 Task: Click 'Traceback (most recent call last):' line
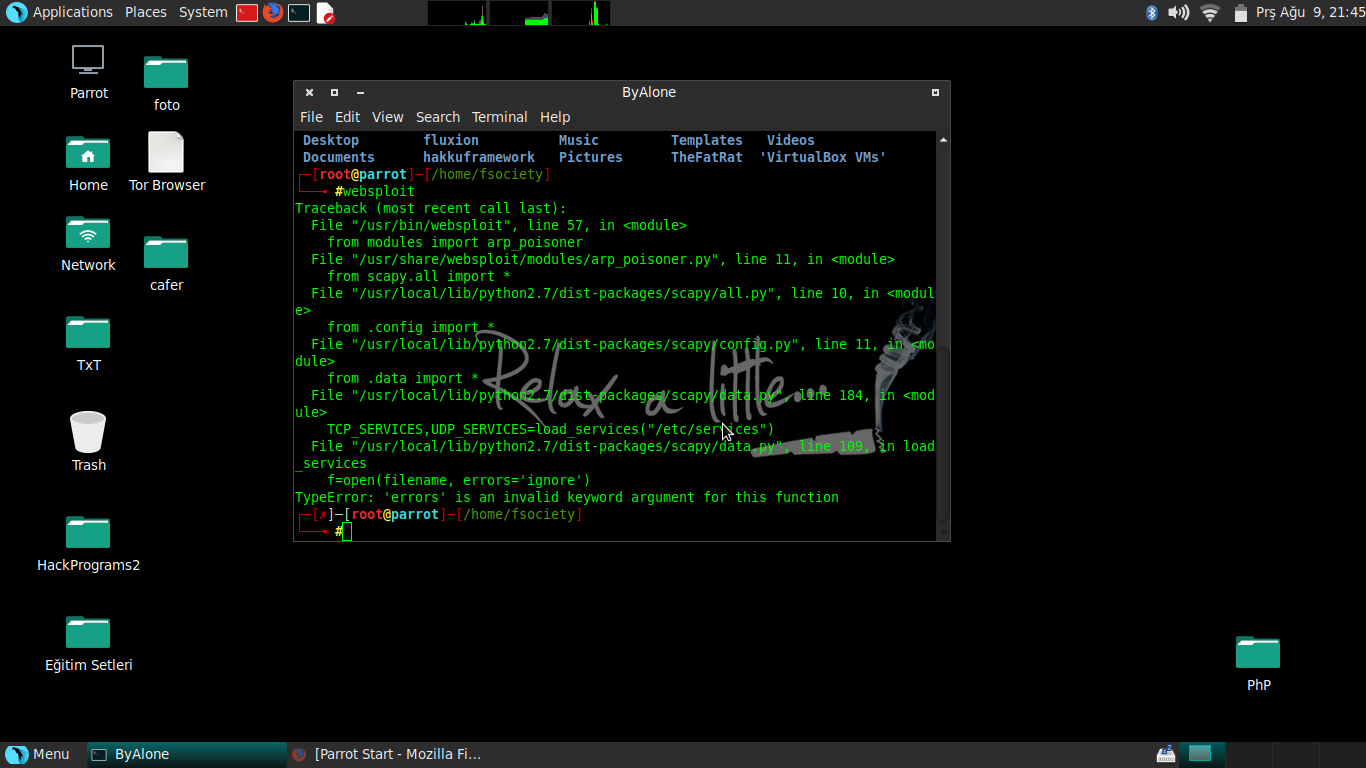coord(431,208)
